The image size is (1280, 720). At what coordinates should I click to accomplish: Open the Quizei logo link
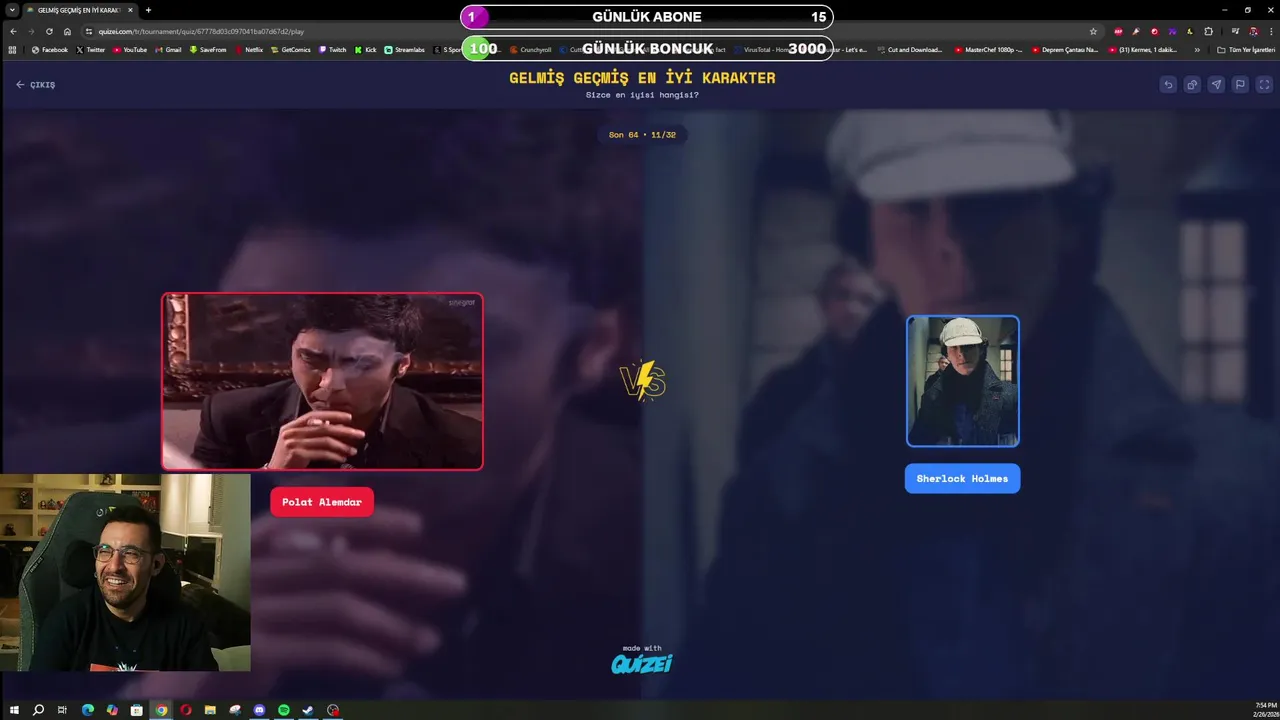pos(641,663)
